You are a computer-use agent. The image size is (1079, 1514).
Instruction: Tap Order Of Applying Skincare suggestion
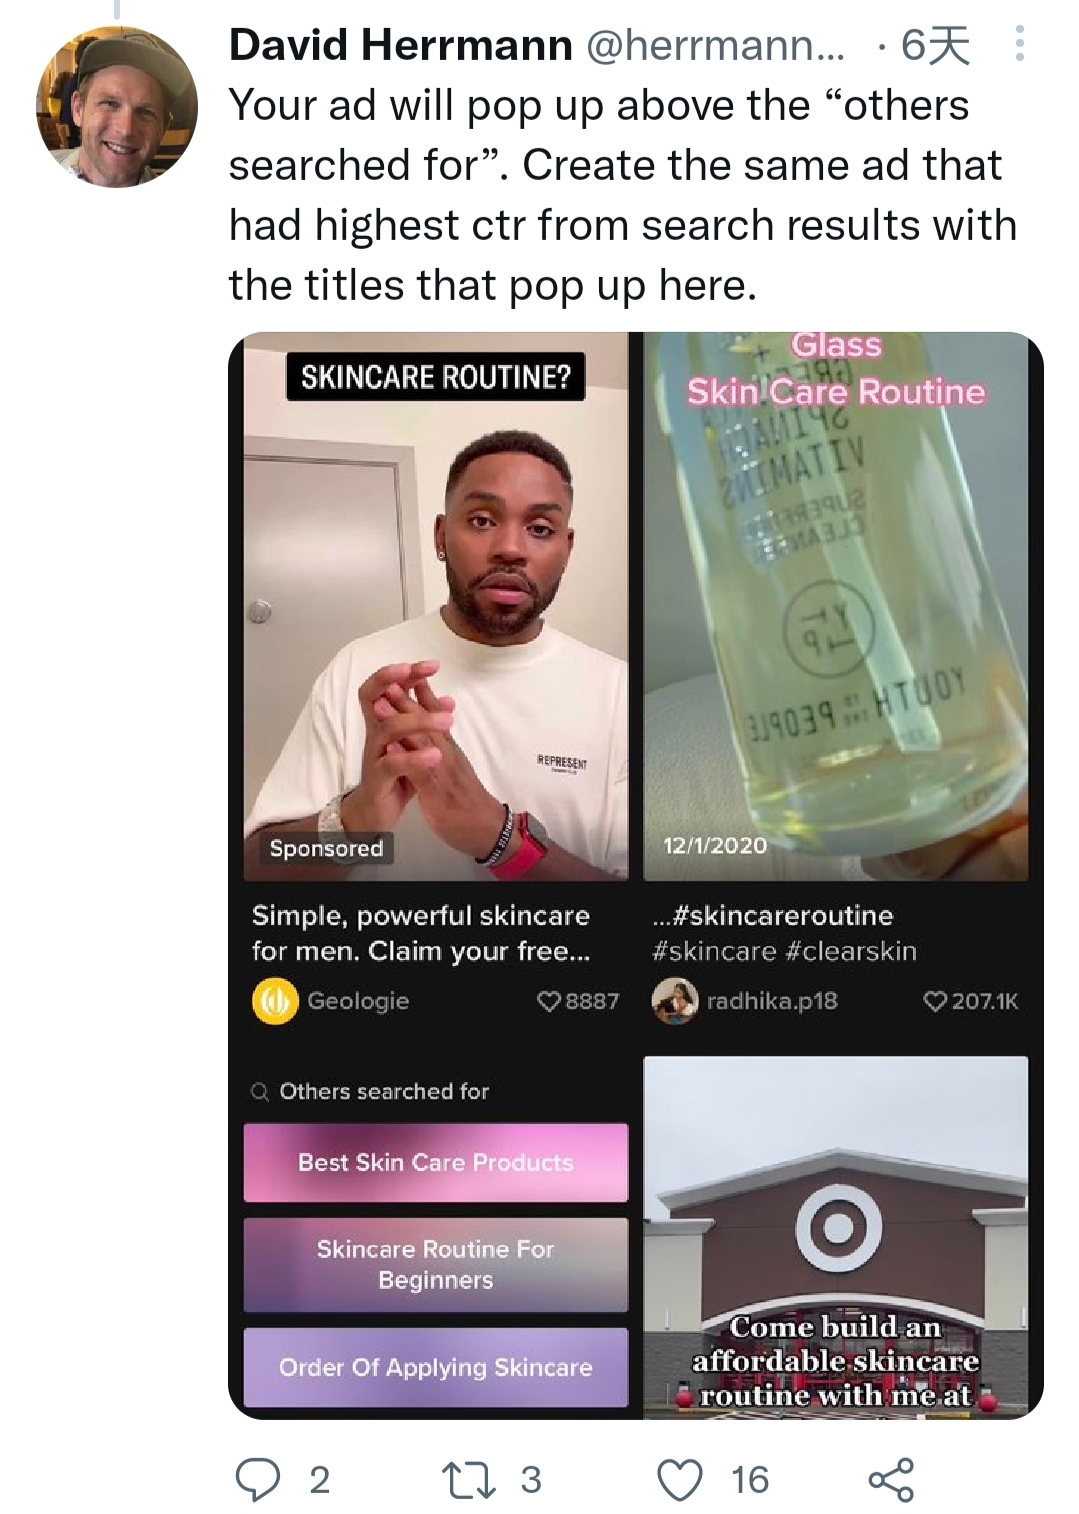(x=436, y=1367)
